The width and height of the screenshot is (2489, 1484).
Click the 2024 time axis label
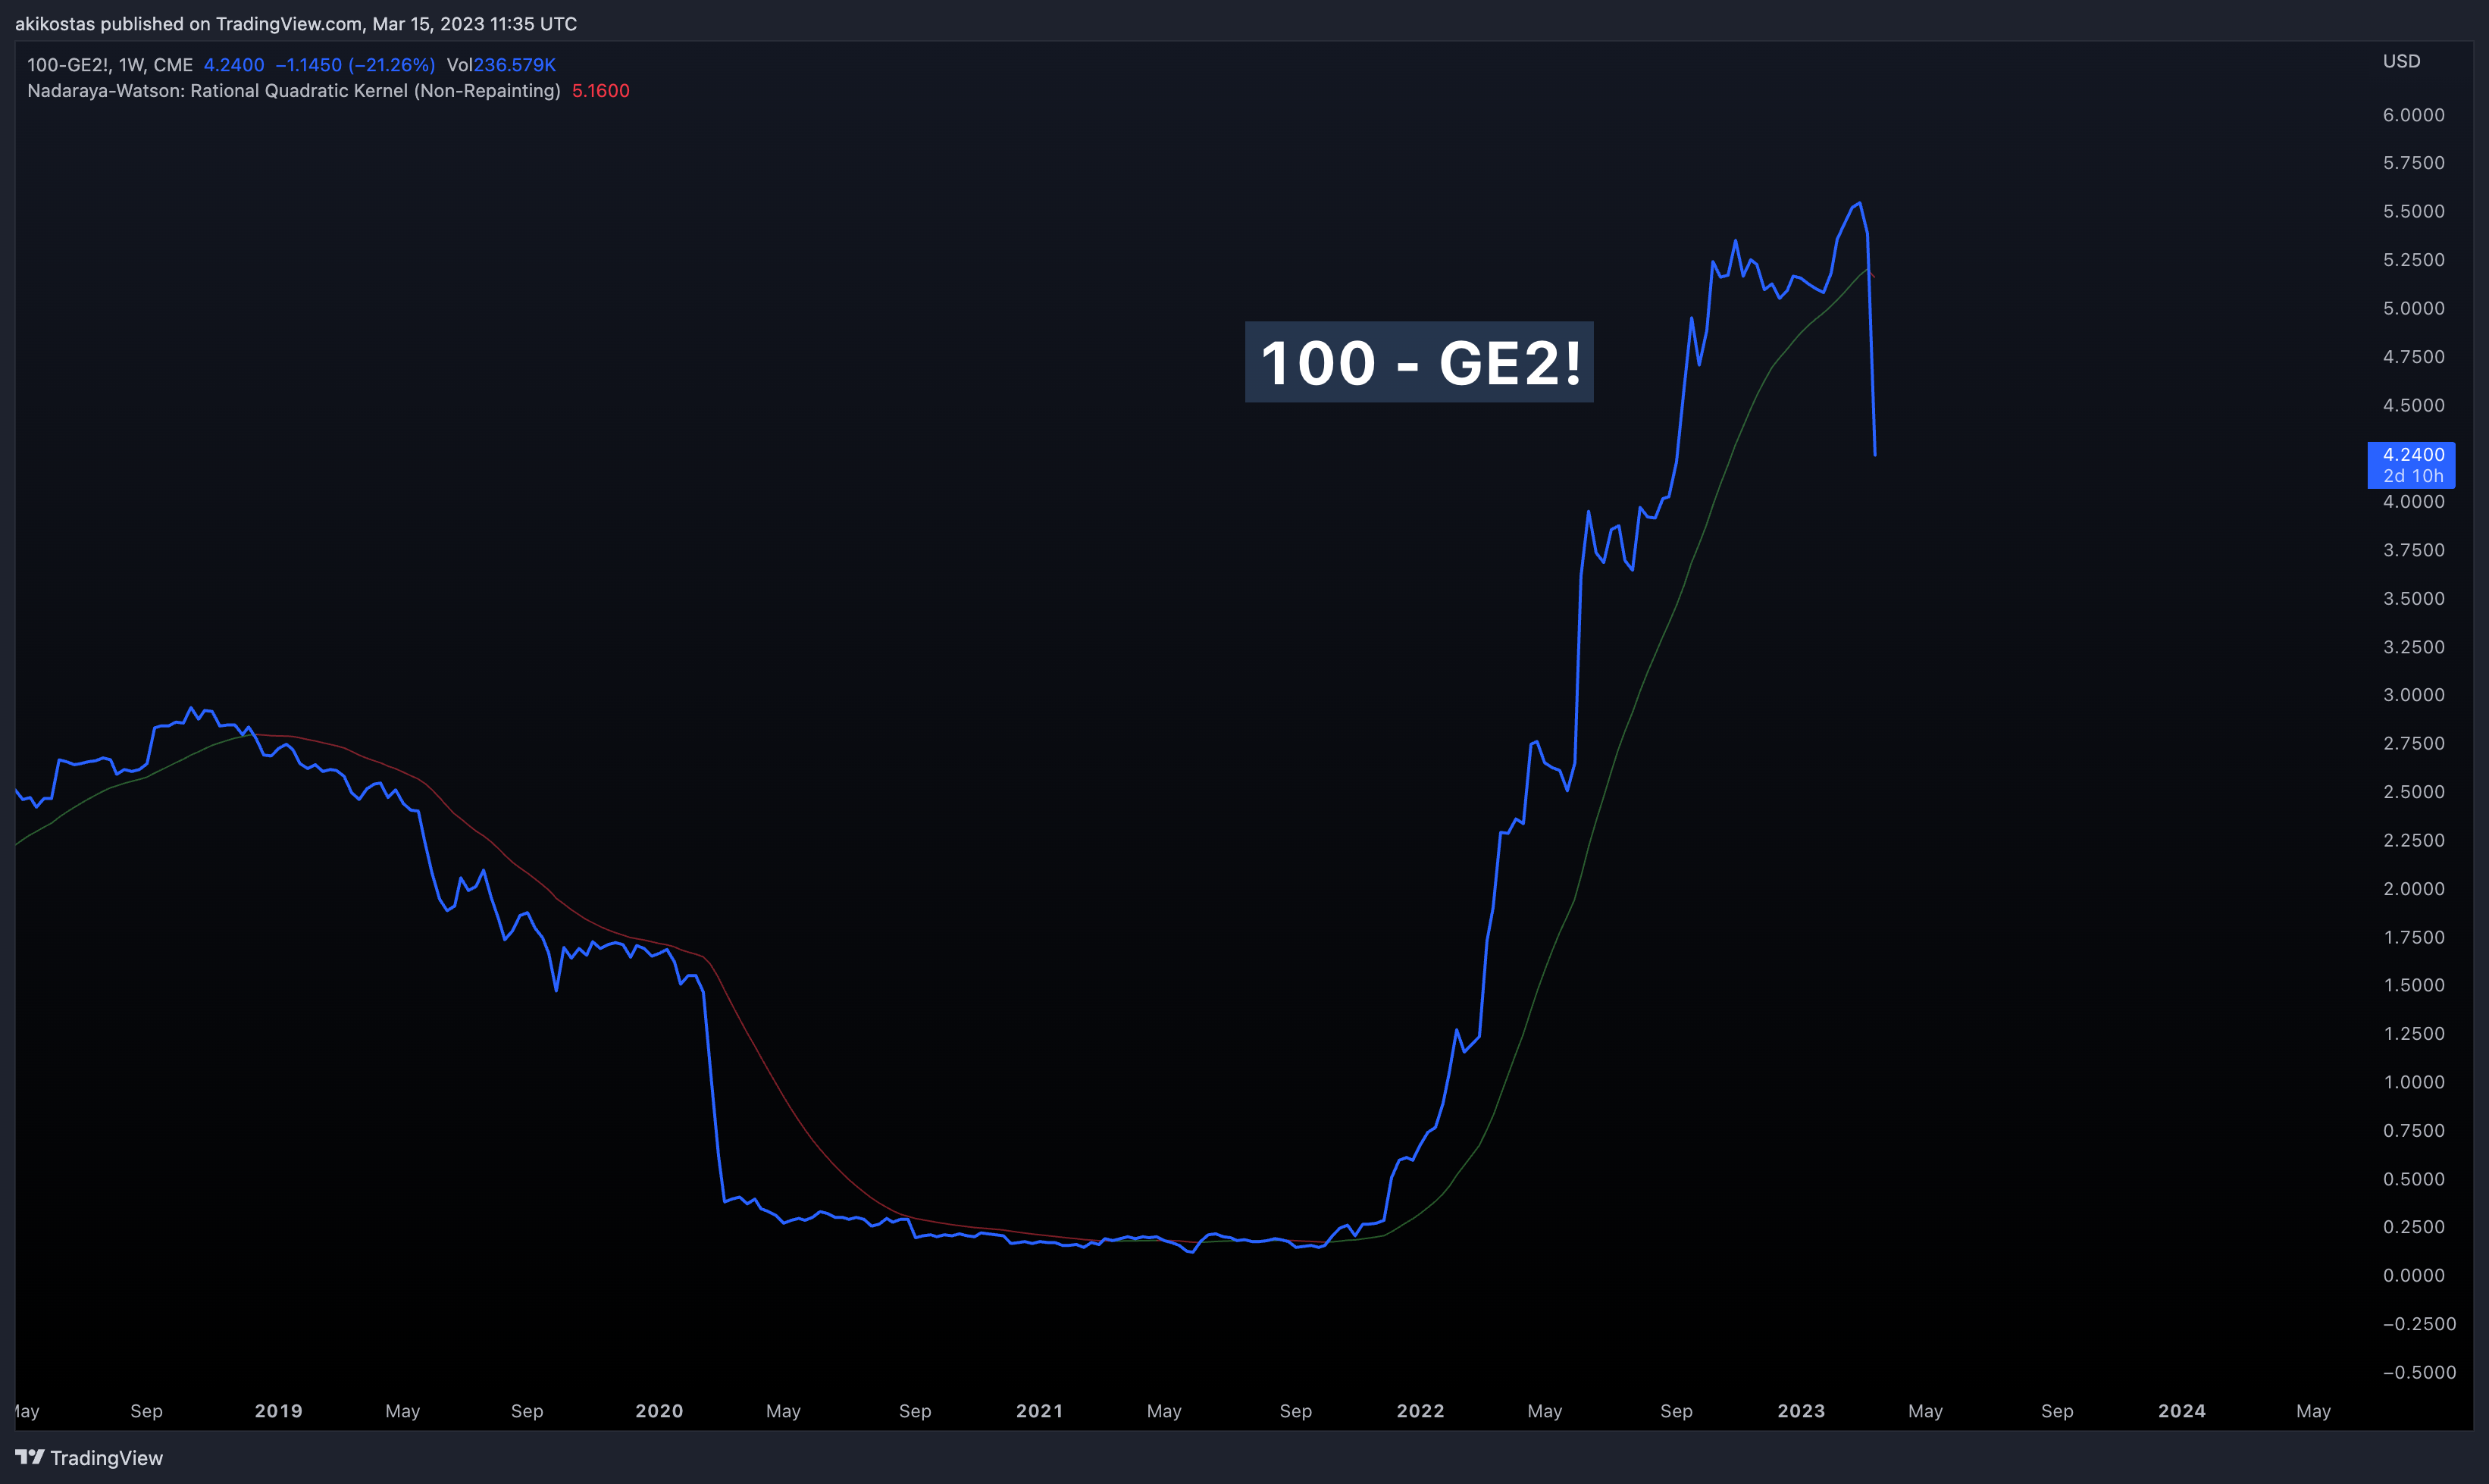coord(2181,1411)
